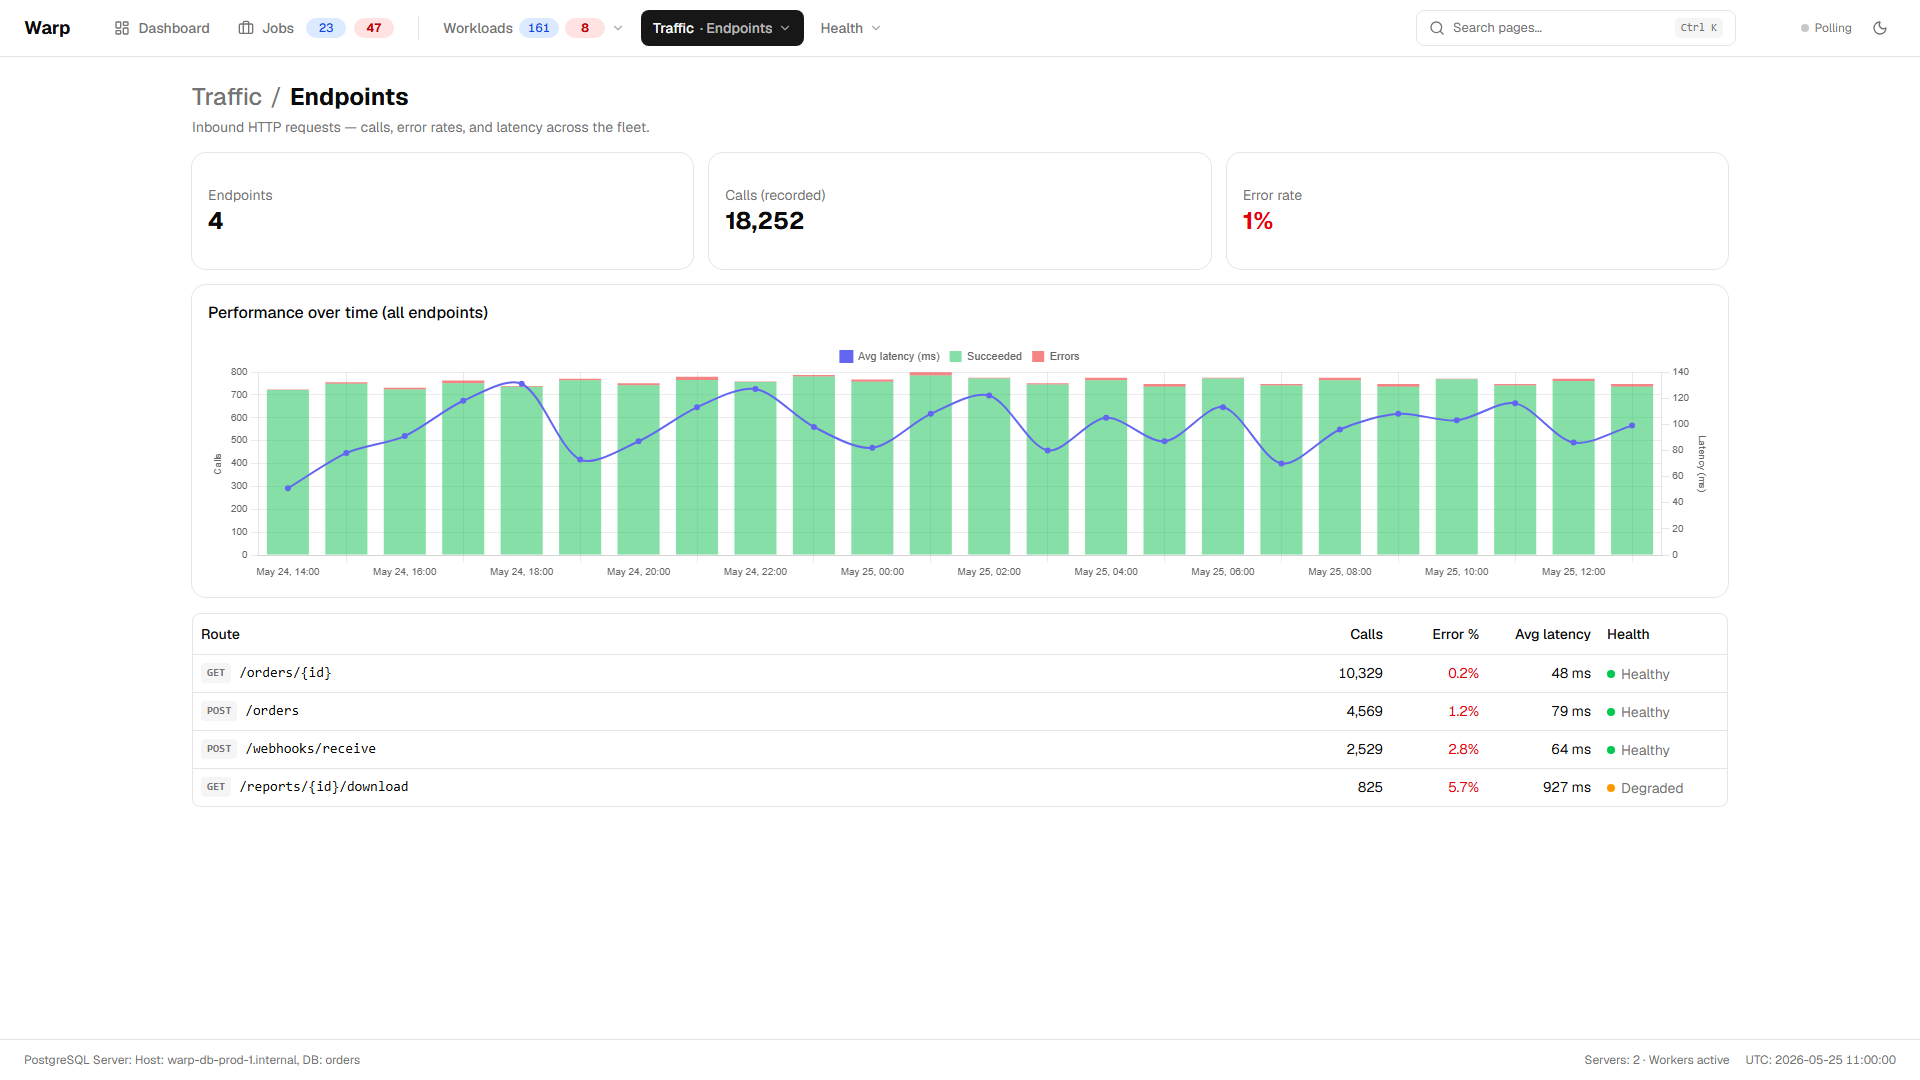This screenshot has width=1920, height=1080.
Task: Open the Traffic · Endpoints dropdown
Action: pyautogui.click(x=722, y=28)
